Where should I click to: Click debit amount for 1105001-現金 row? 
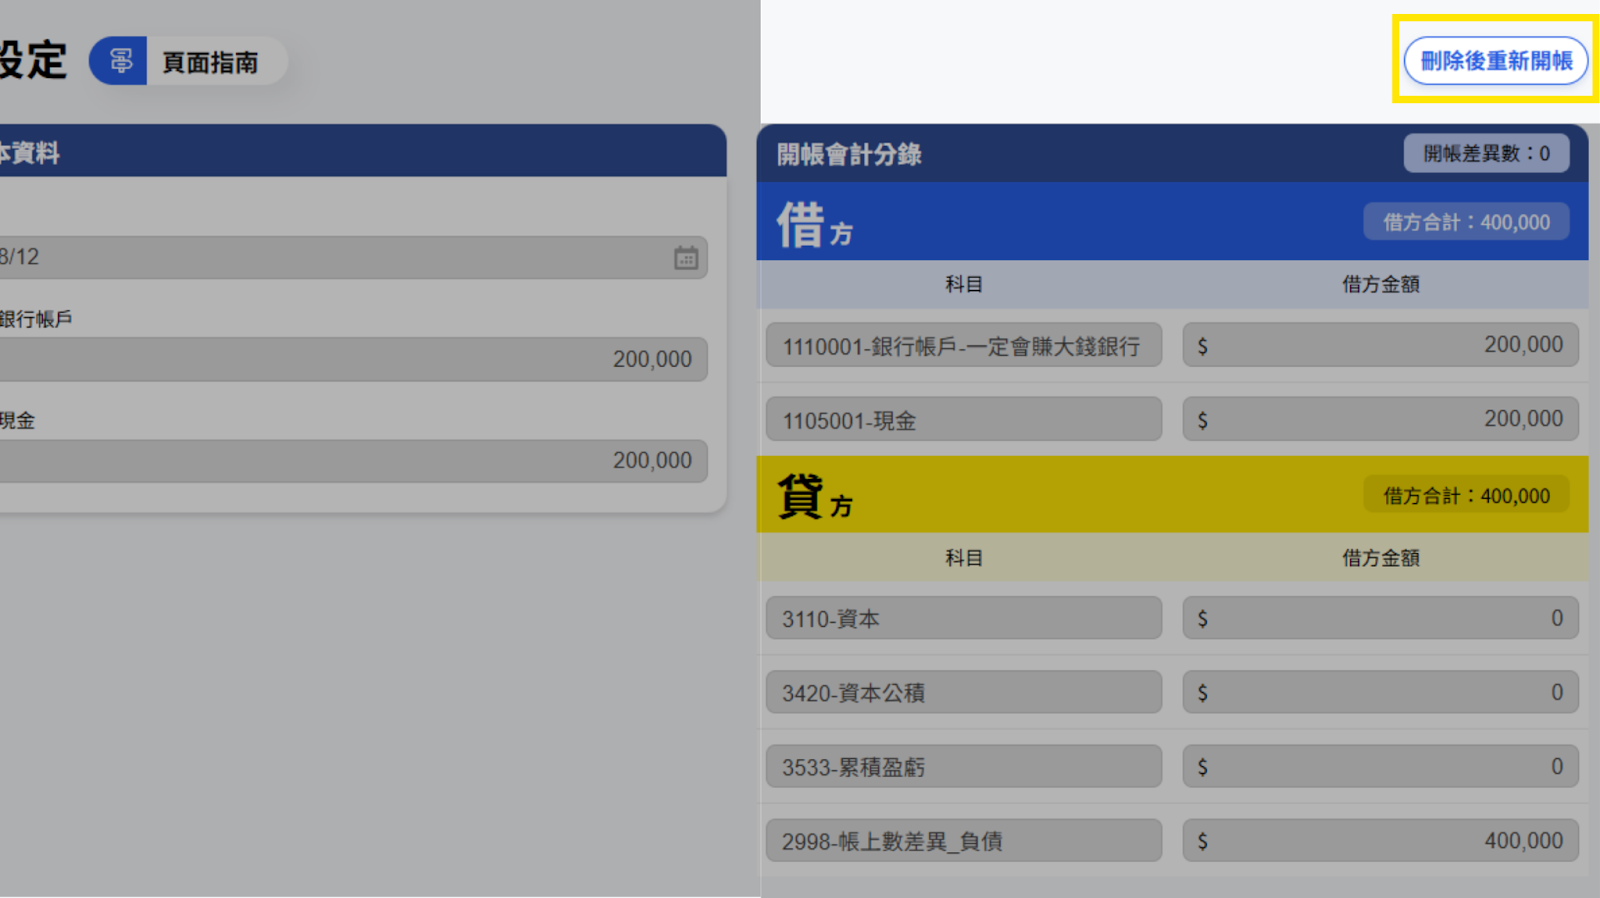(1380, 419)
